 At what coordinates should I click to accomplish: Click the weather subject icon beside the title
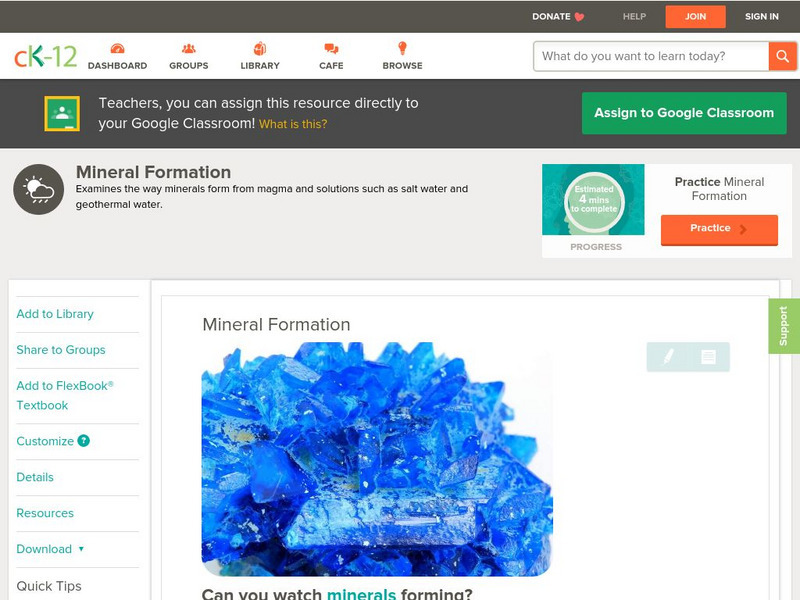(39, 189)
